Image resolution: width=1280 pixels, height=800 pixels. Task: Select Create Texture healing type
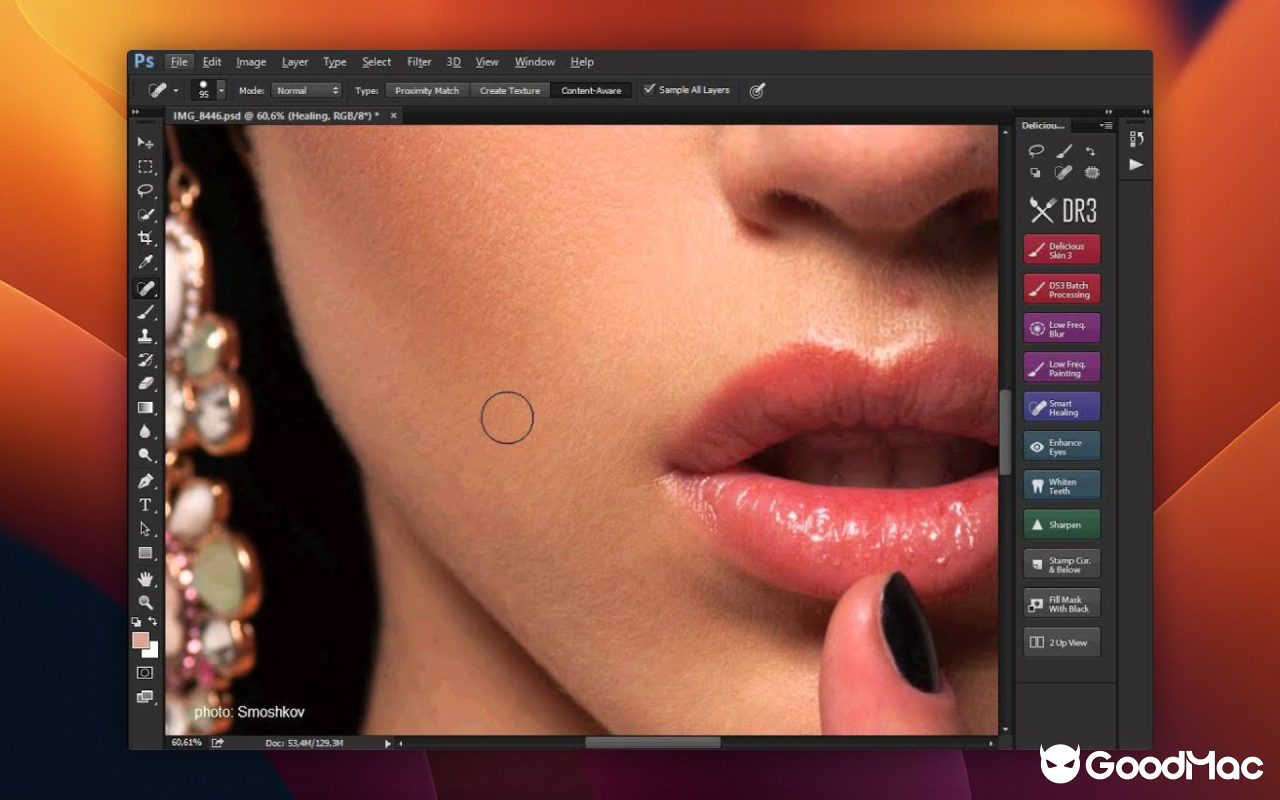pyautogui.click(x=510, y=90)
